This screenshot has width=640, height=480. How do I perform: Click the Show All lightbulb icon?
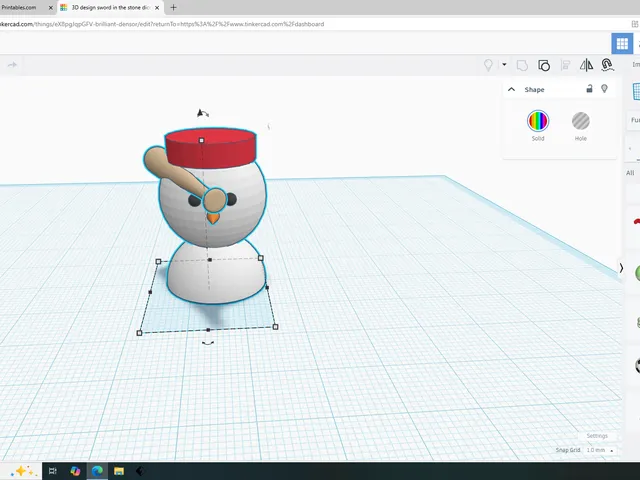click(x=488, y=65)
